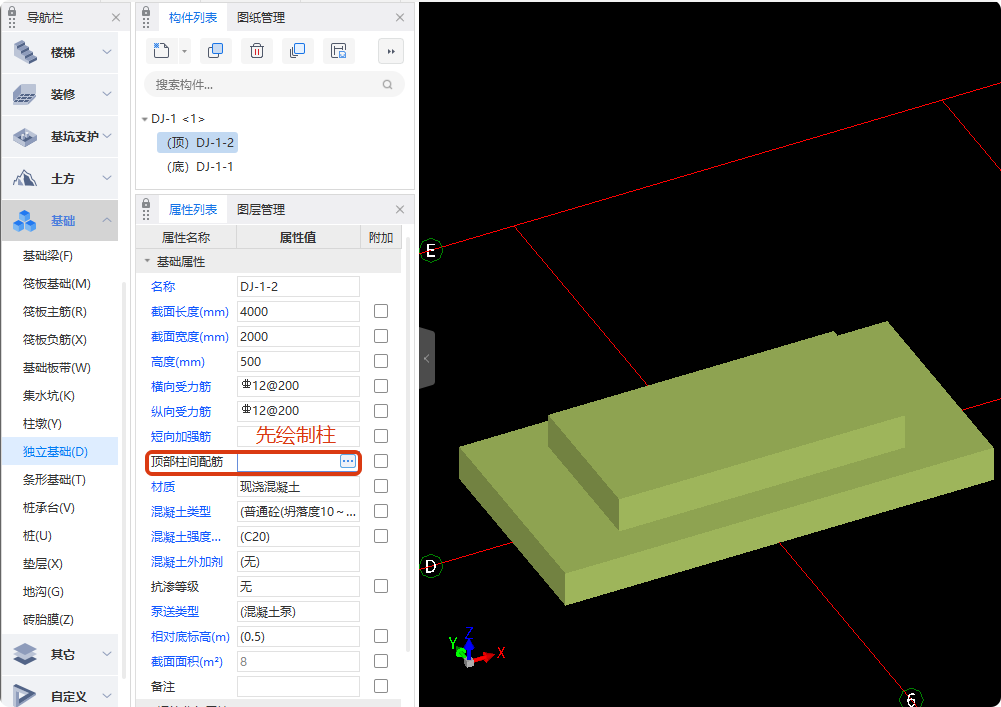Click the 自定义 custom icon

coord(25,695)
